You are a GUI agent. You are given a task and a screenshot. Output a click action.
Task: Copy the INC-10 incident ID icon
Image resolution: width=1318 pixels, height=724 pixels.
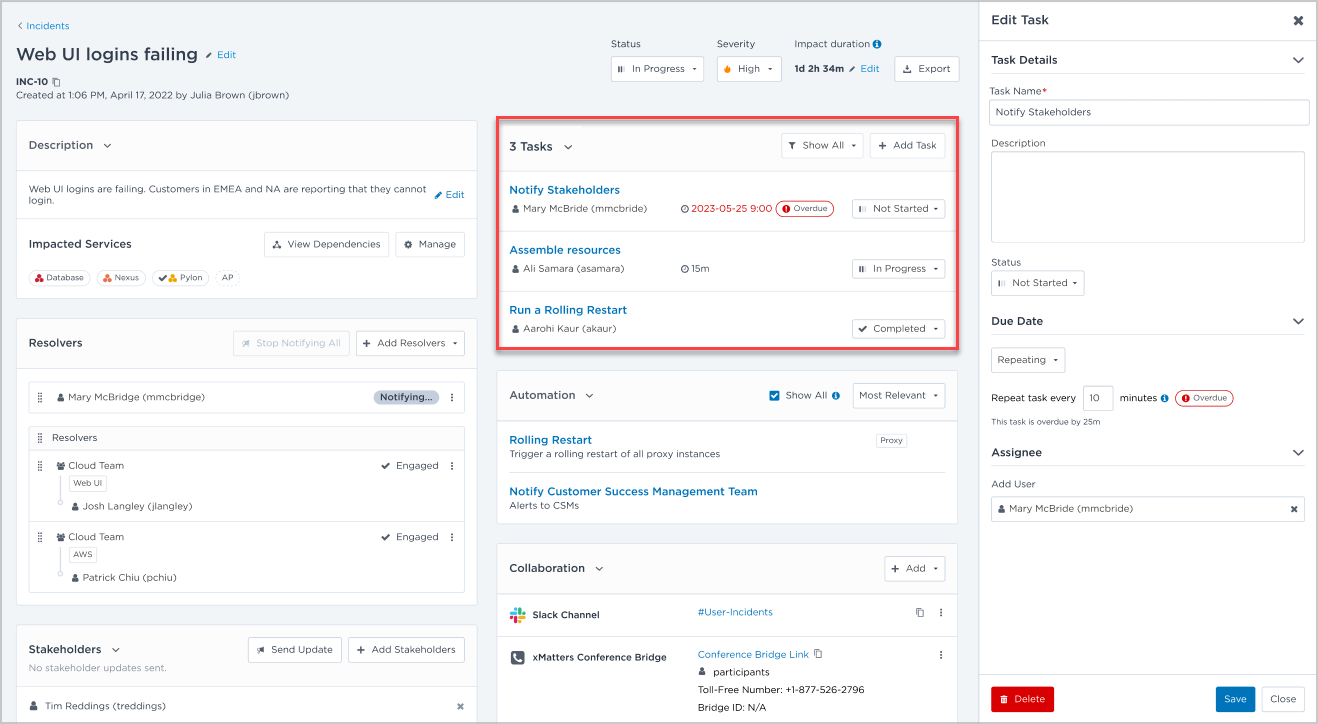[x=56, y=82]
